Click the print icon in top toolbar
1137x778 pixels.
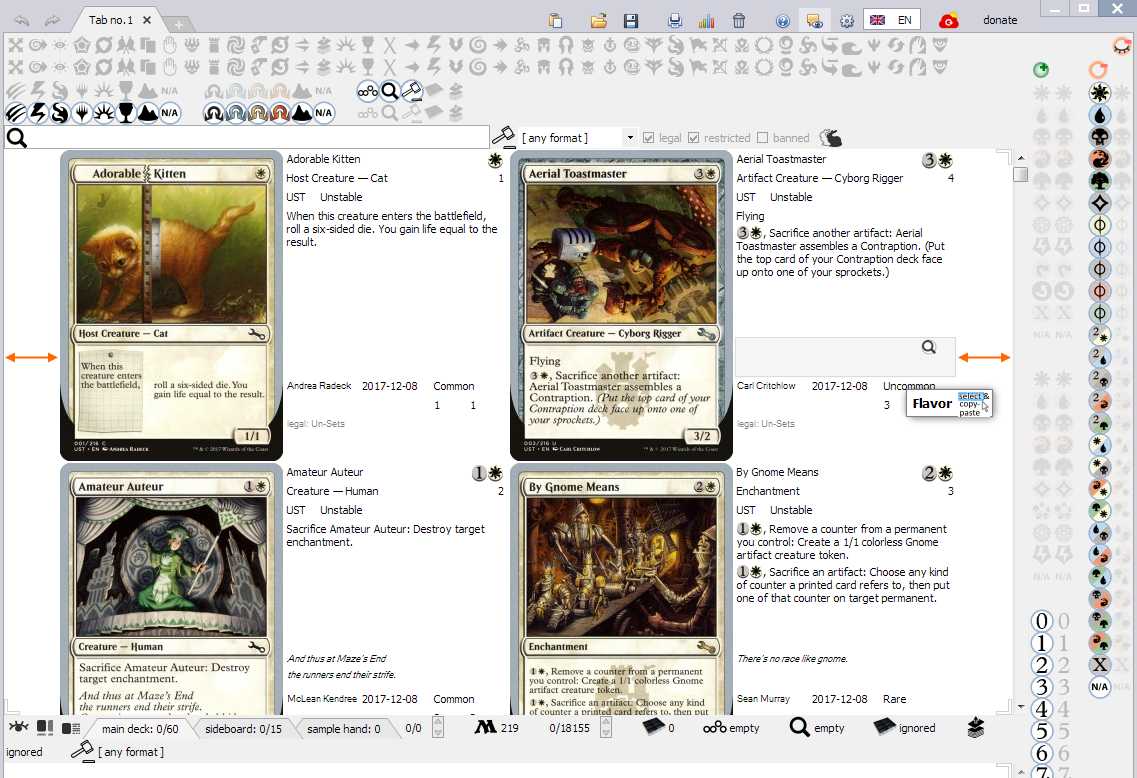pos(675,20)
